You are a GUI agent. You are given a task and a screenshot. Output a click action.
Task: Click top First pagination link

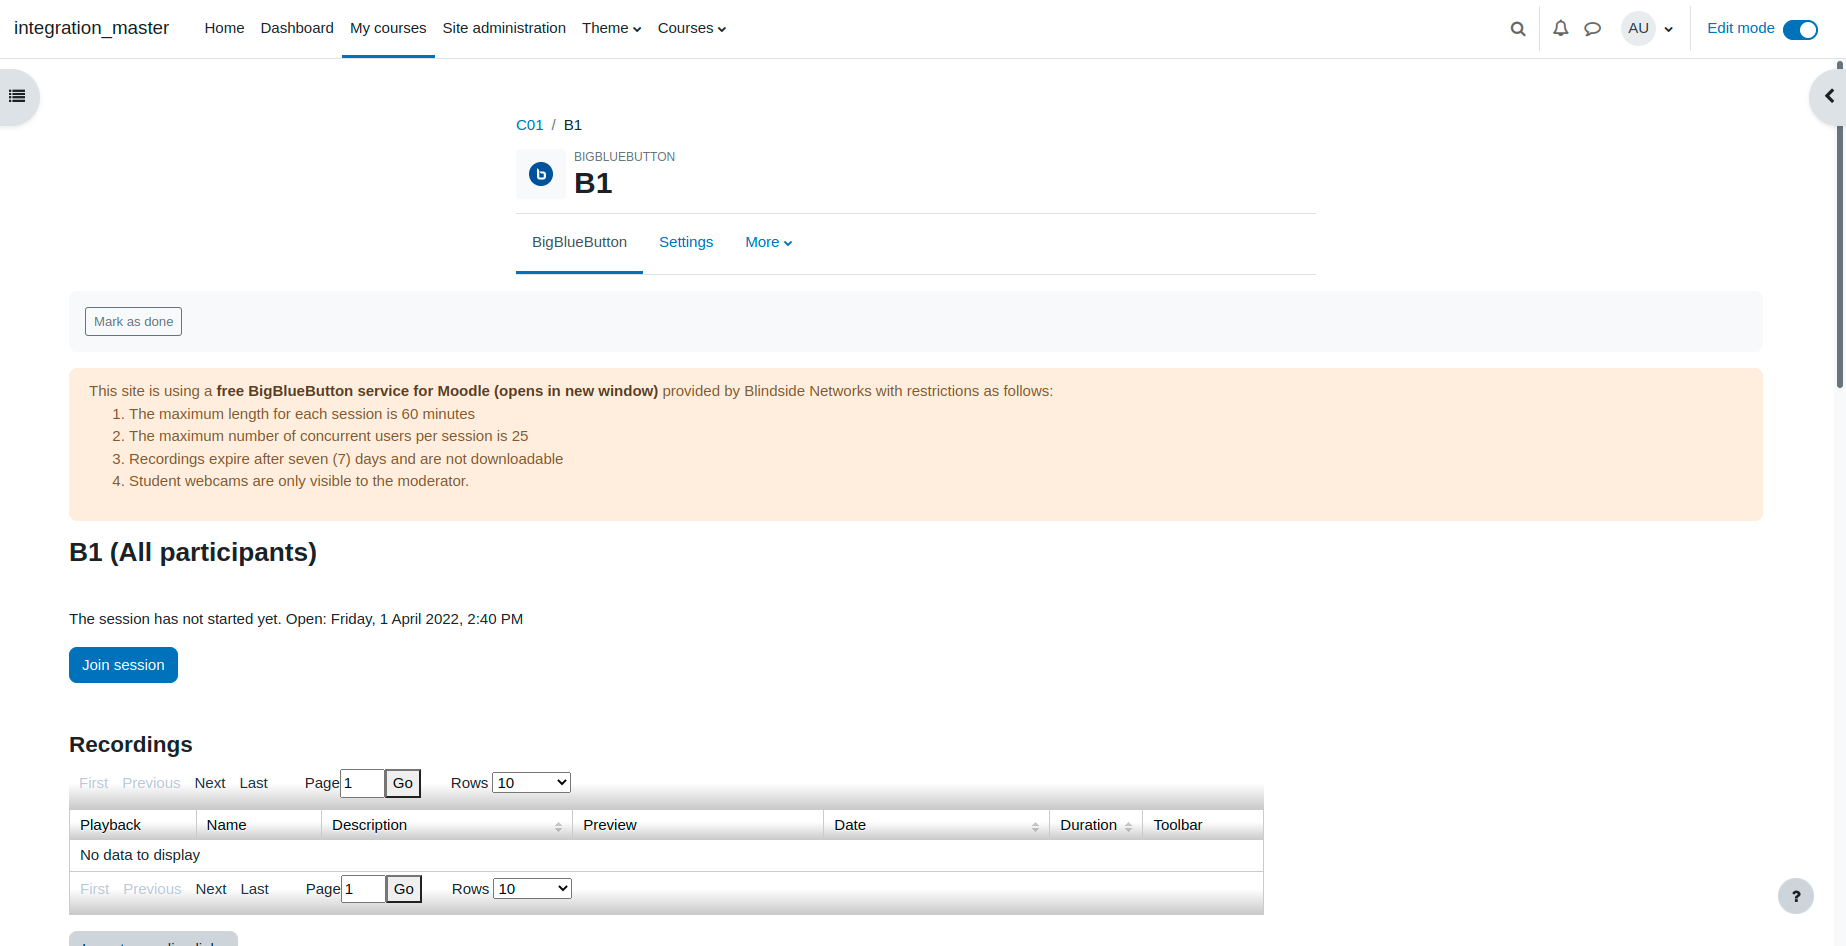tap(94, 783)
